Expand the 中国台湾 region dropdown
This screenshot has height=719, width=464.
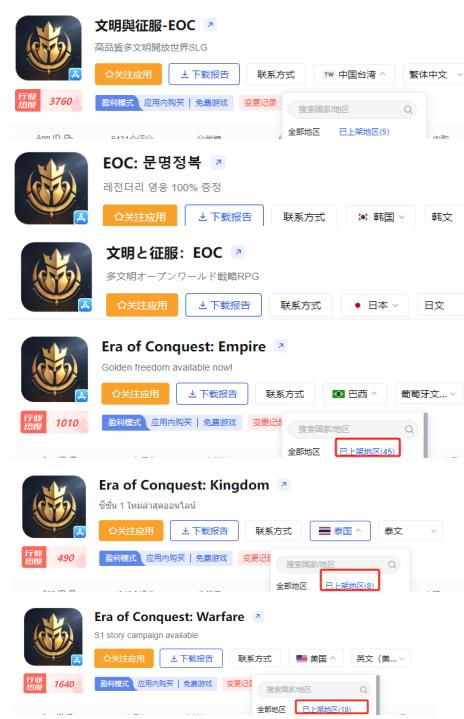(x=354, y=75)
